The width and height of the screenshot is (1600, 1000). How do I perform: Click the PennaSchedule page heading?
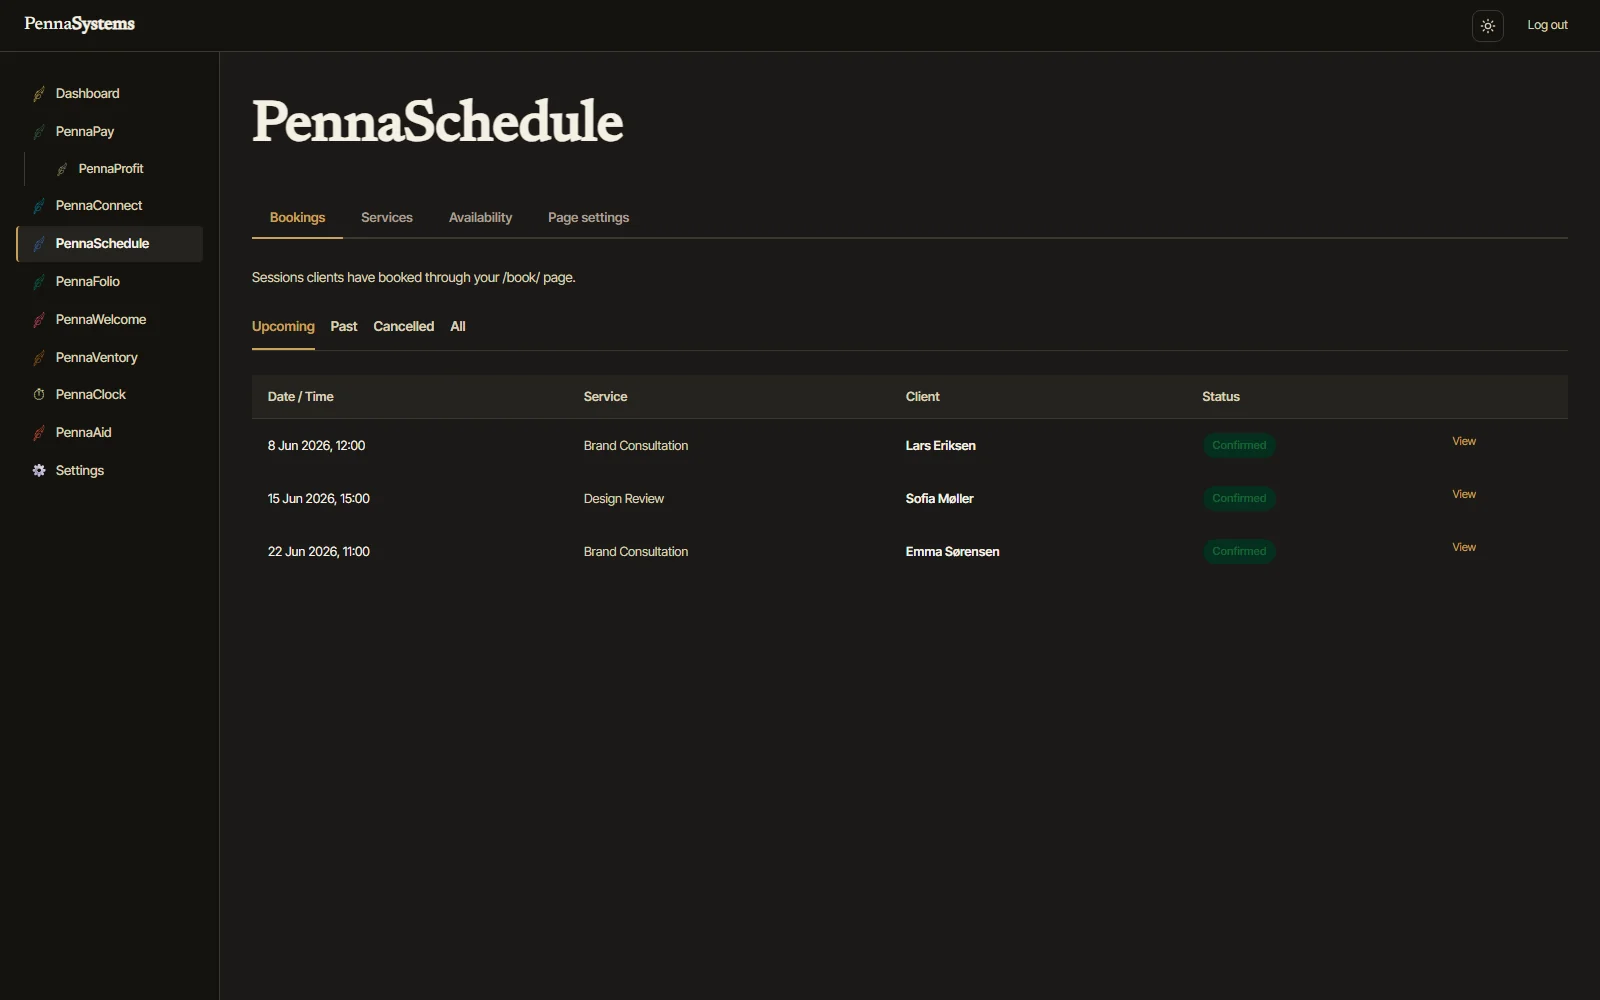click(x=437, y=122)
